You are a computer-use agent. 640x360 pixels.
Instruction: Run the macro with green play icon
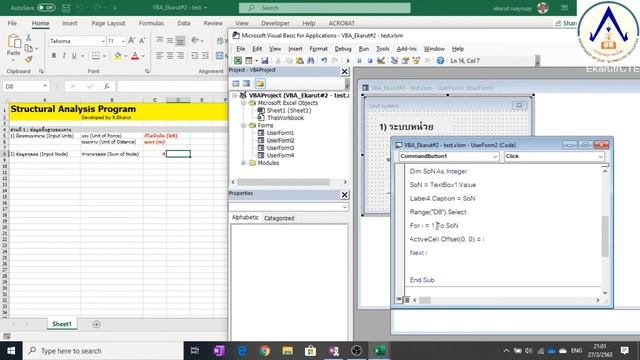pos(348,61)
